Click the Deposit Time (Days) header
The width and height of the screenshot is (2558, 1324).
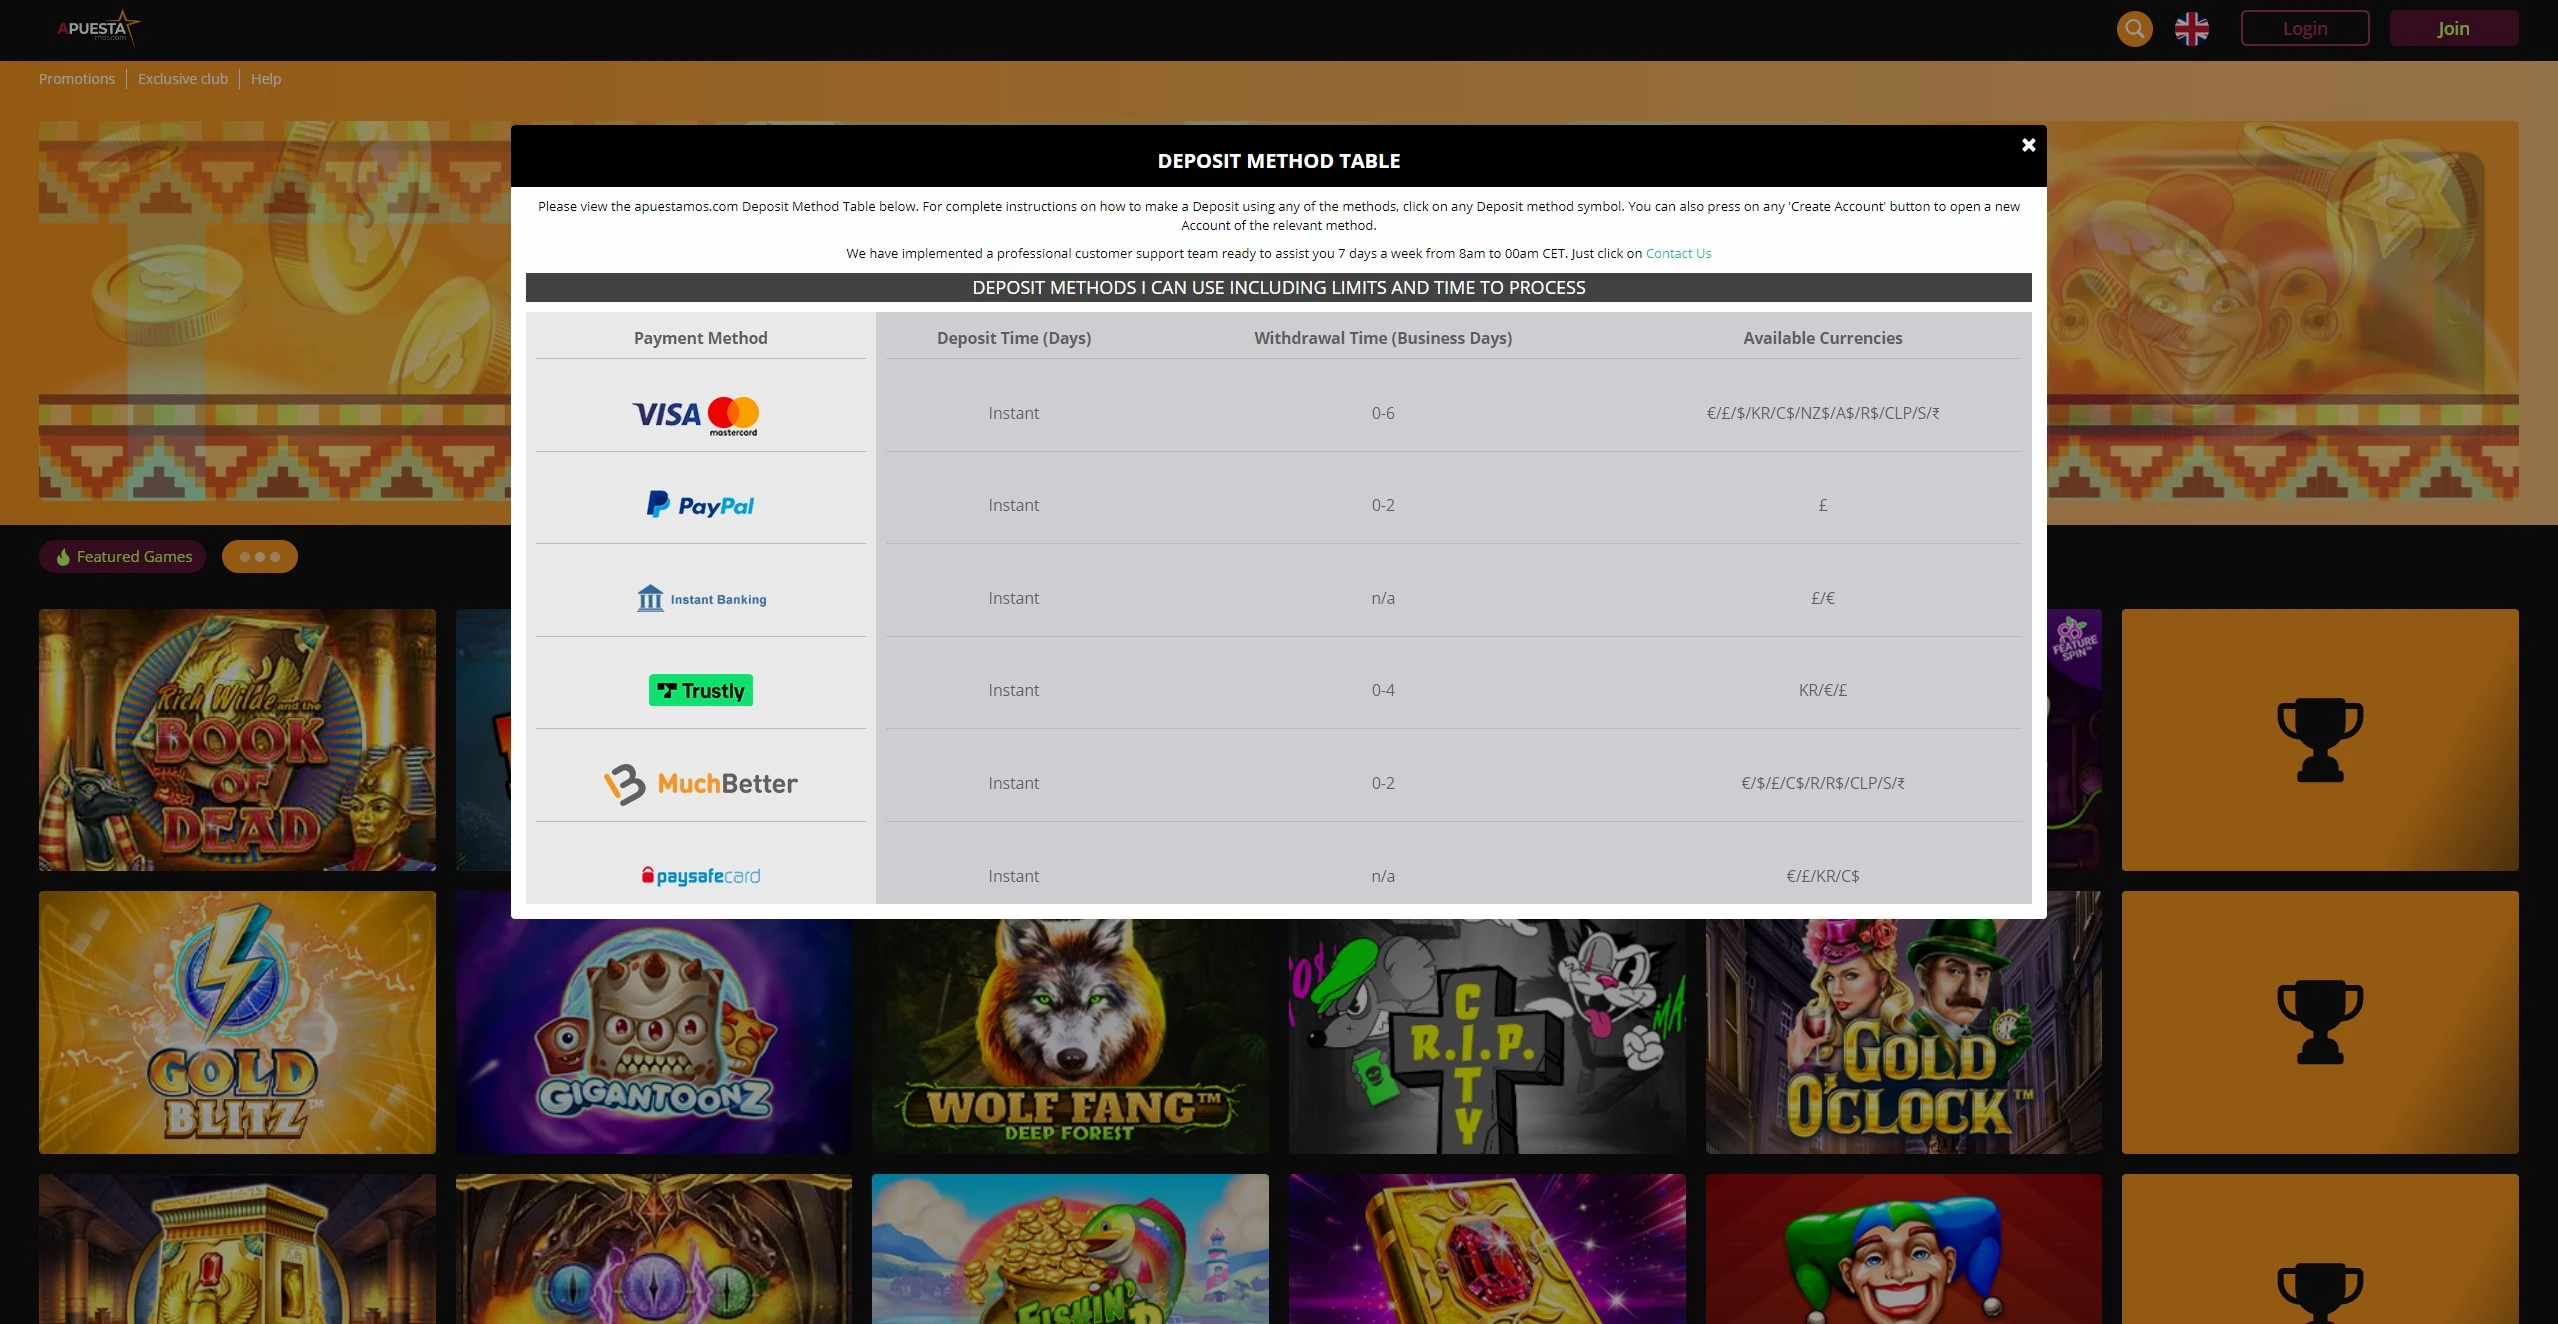coord(1013,338)
